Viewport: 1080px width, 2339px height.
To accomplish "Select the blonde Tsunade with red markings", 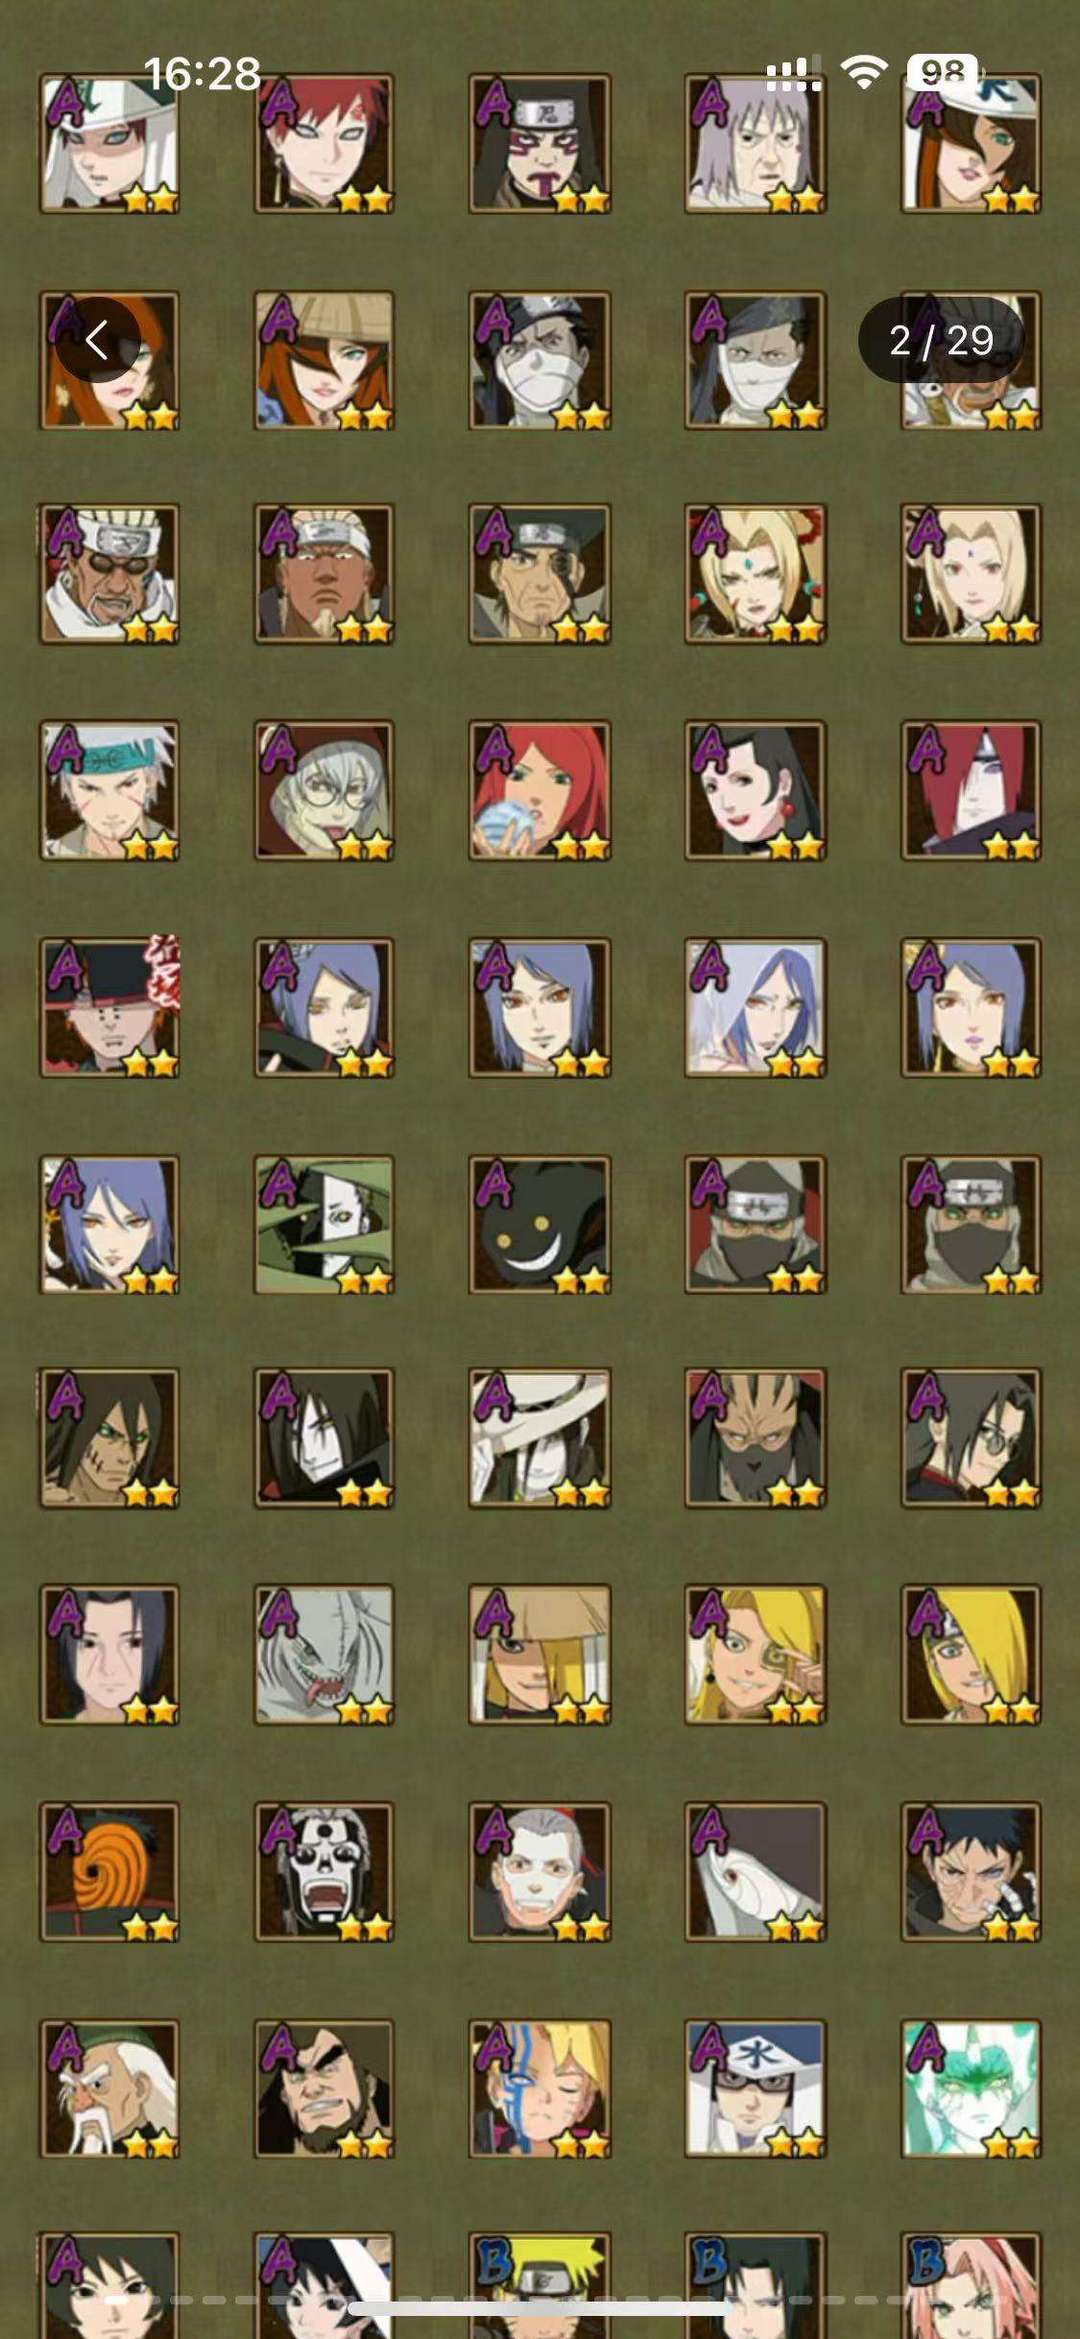I will coord(755,574).
